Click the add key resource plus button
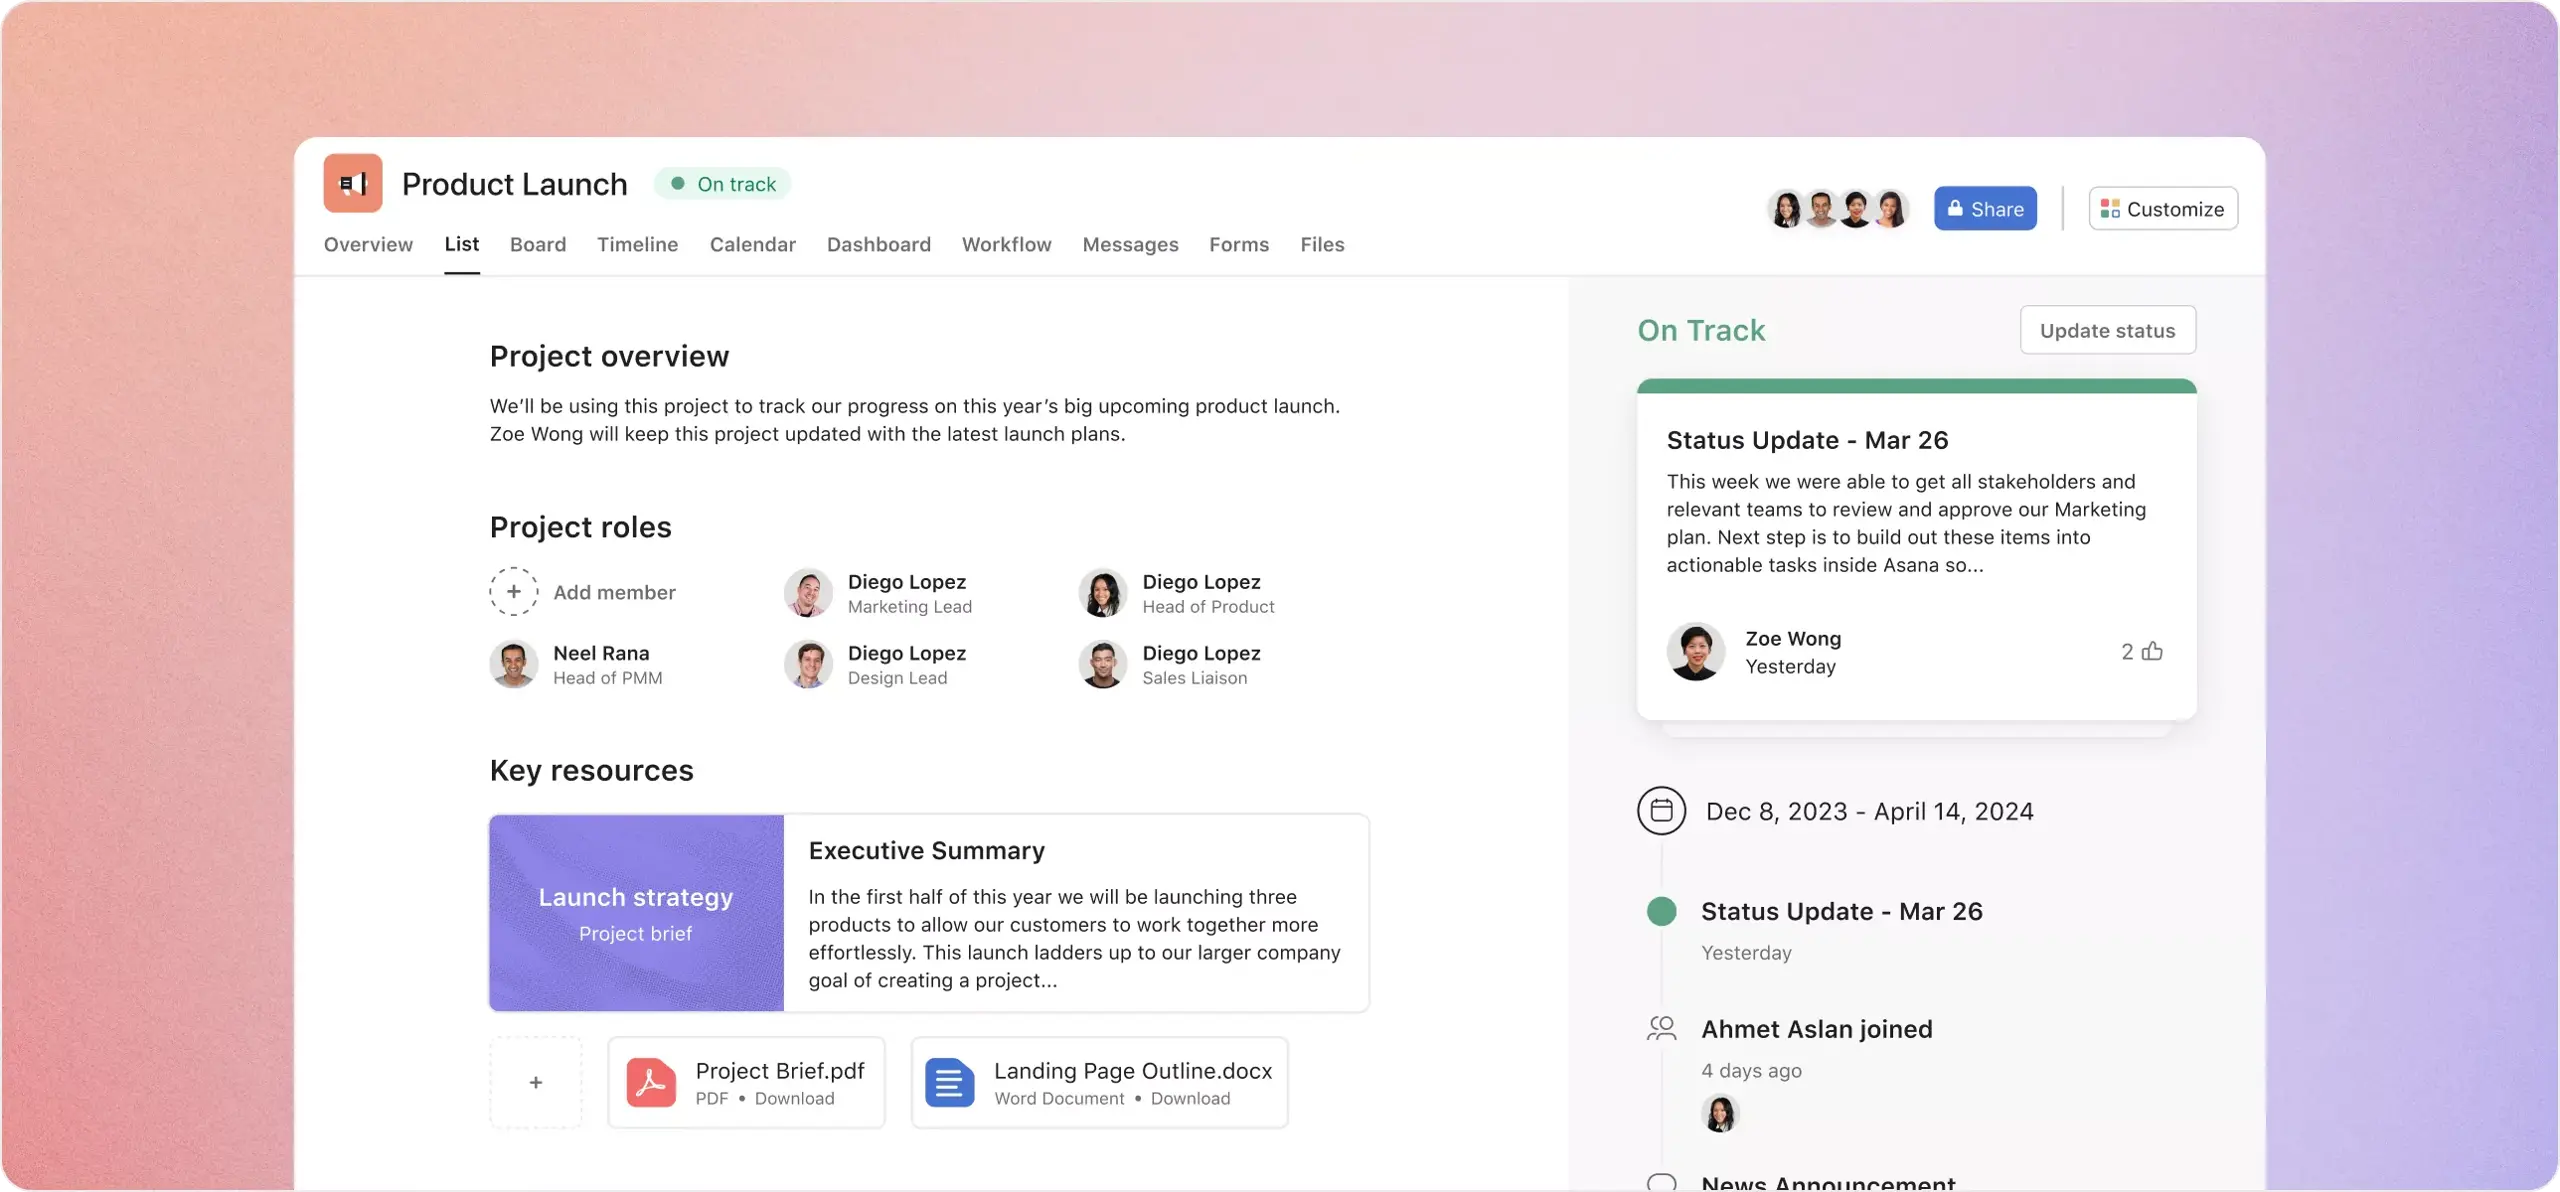Viewport: 2560px width, 1192px height. 536,1081
